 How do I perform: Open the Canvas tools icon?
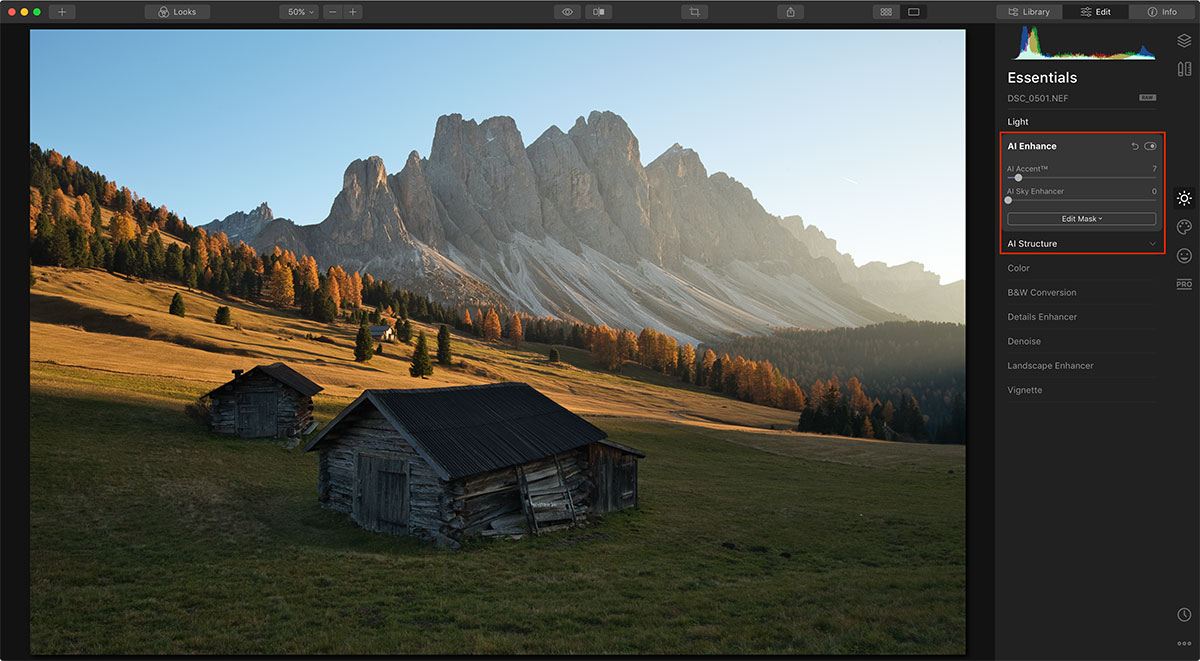point(1184,69)
